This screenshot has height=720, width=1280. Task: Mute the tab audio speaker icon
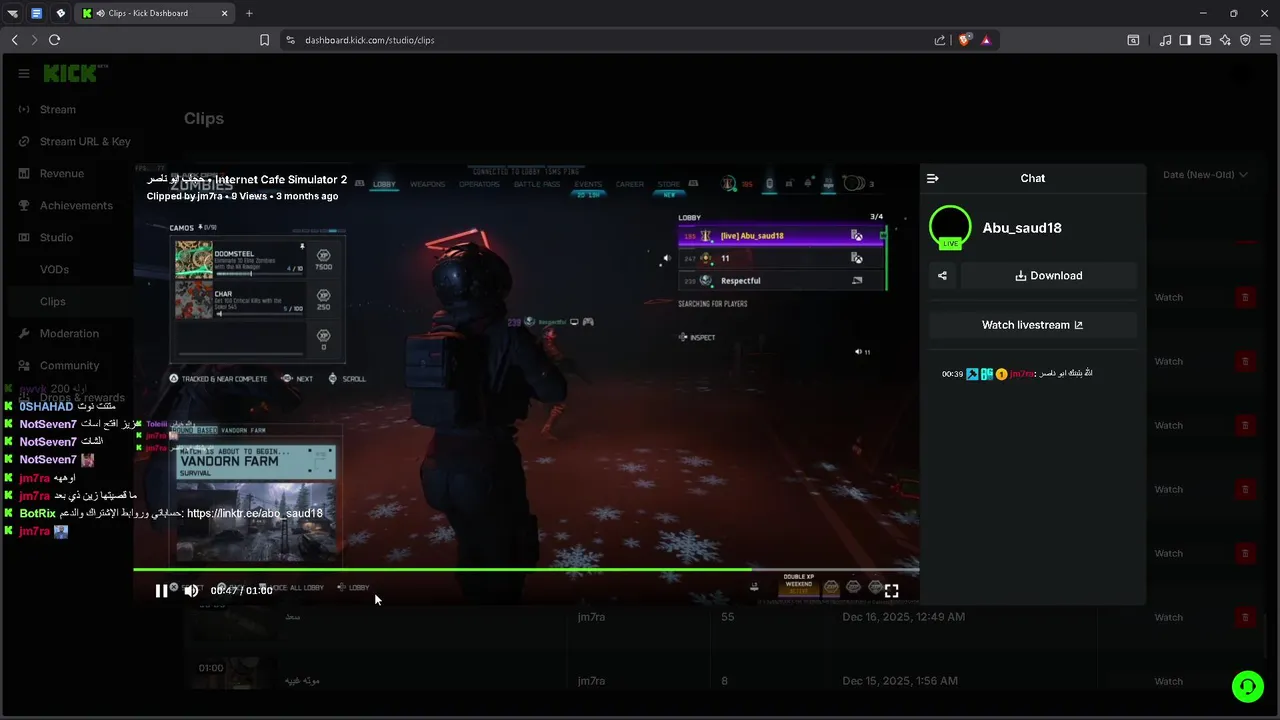pos(101,13)
